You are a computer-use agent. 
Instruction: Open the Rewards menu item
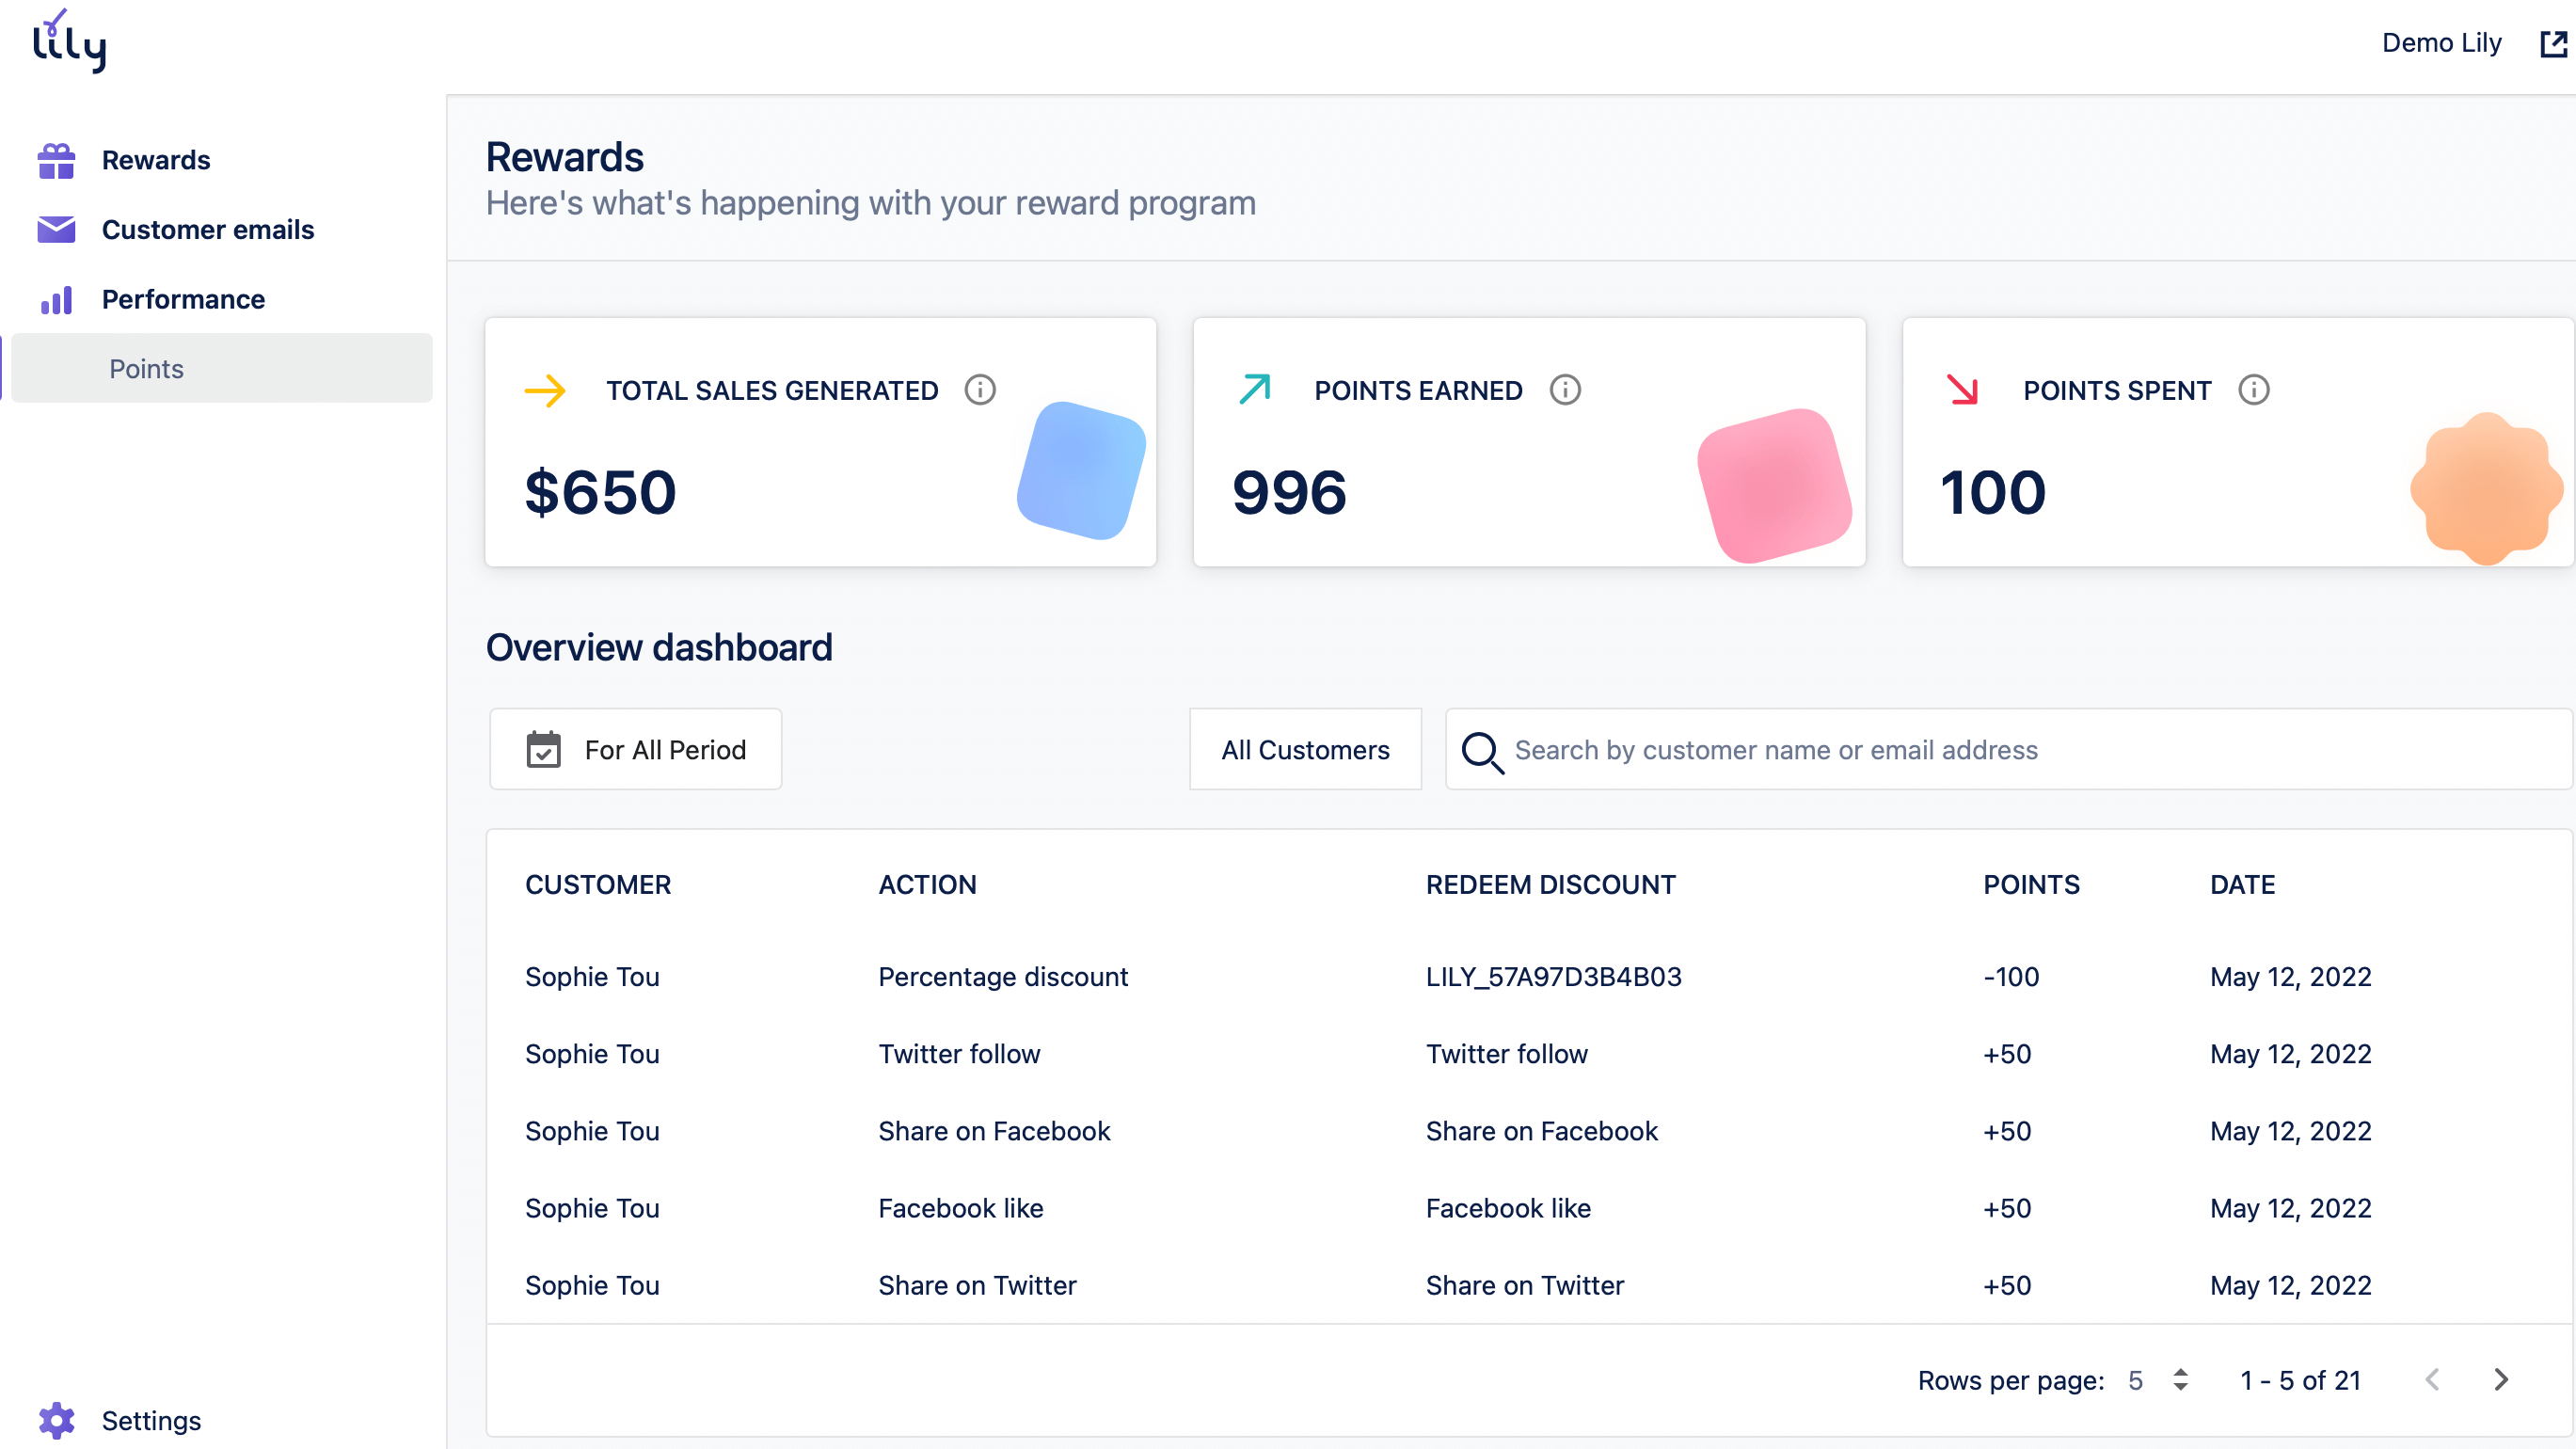coord(156,160)
